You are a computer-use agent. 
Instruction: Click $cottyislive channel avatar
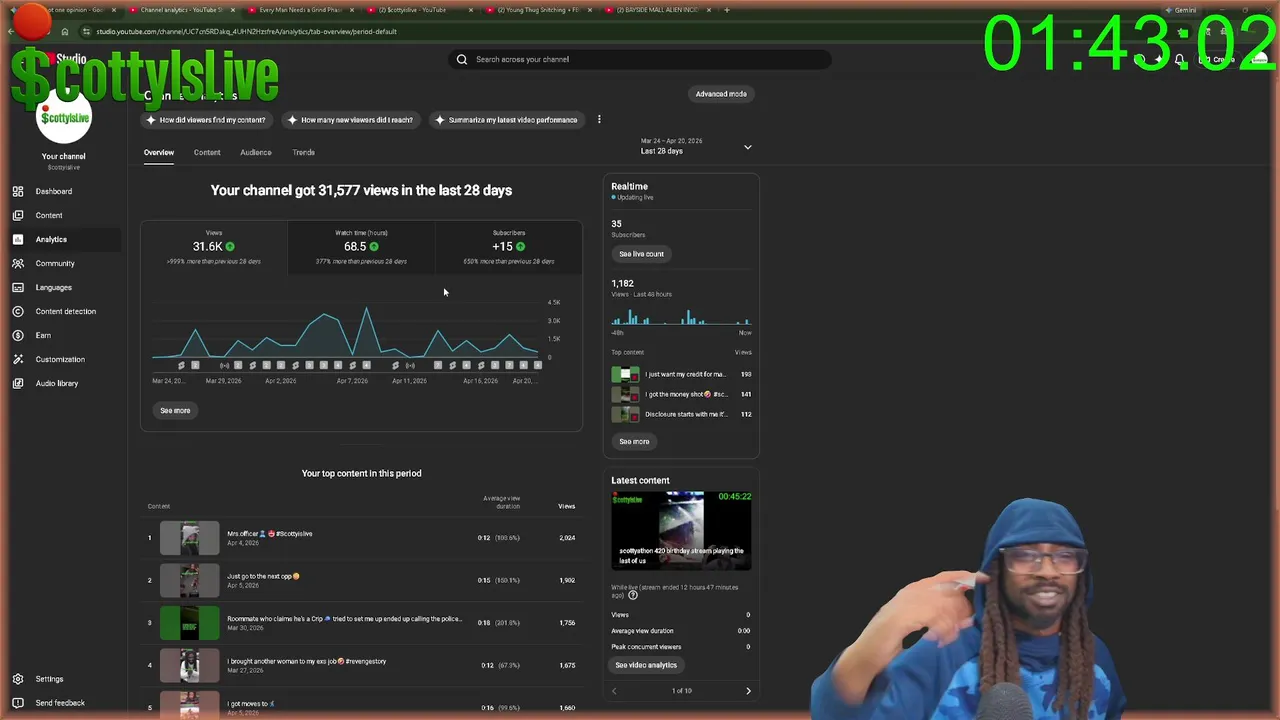click(64, 118)
